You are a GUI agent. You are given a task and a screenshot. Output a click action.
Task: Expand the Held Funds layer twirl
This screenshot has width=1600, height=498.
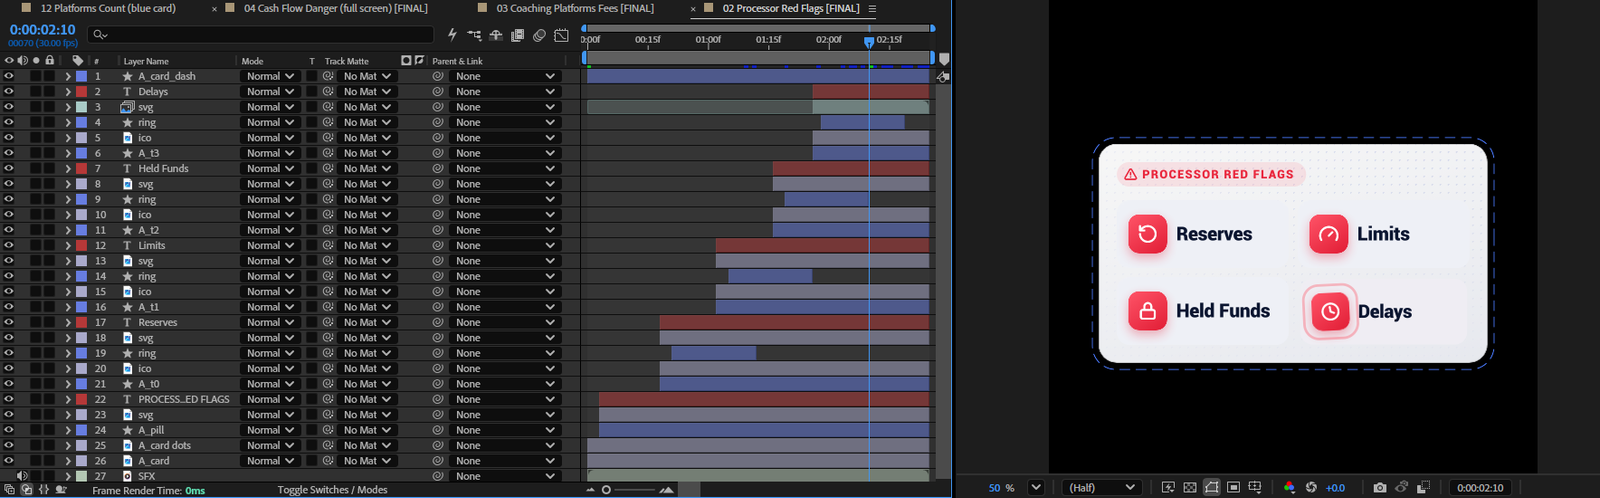pos(68,168)
